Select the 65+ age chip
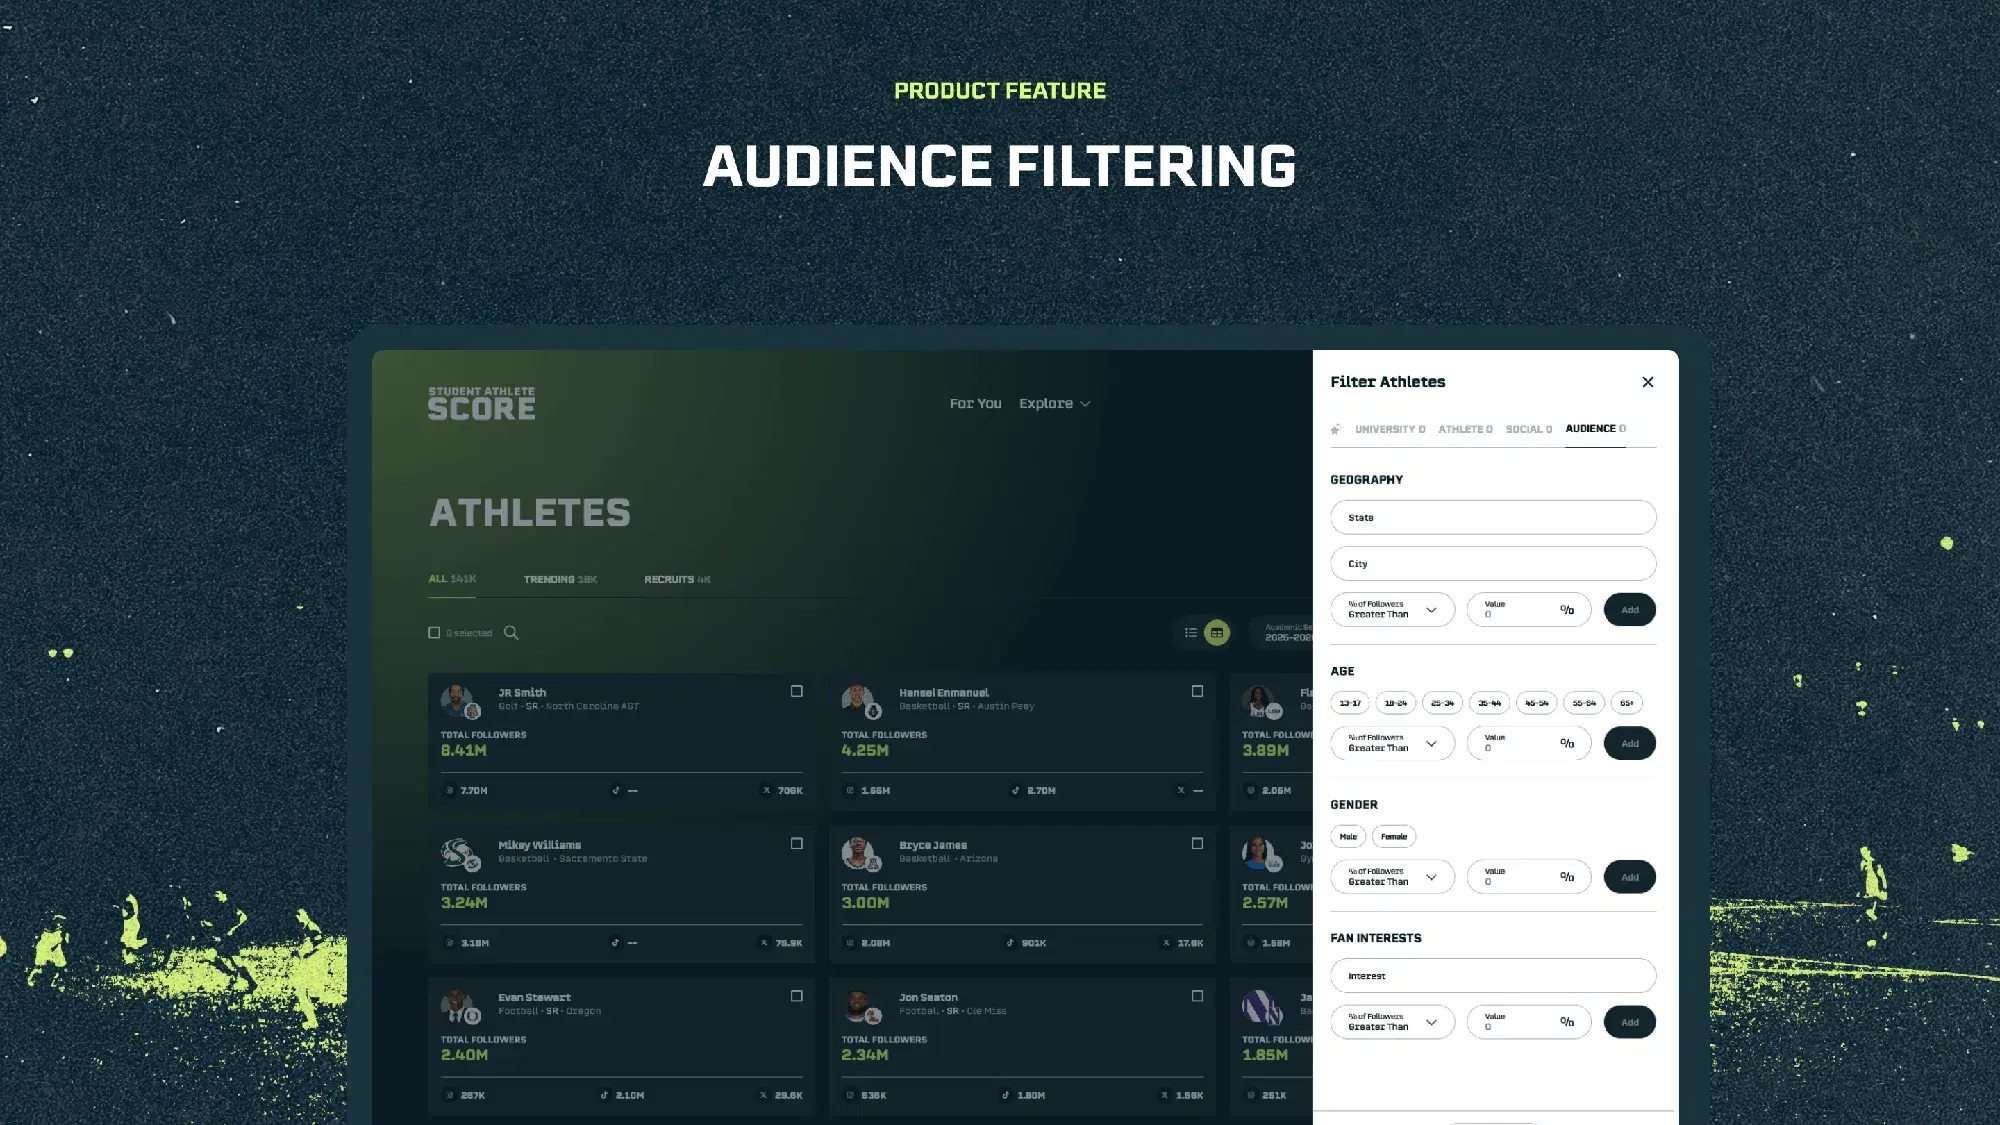The height and width of the screenshot is (1125, 2000). tap(1627, 703)
